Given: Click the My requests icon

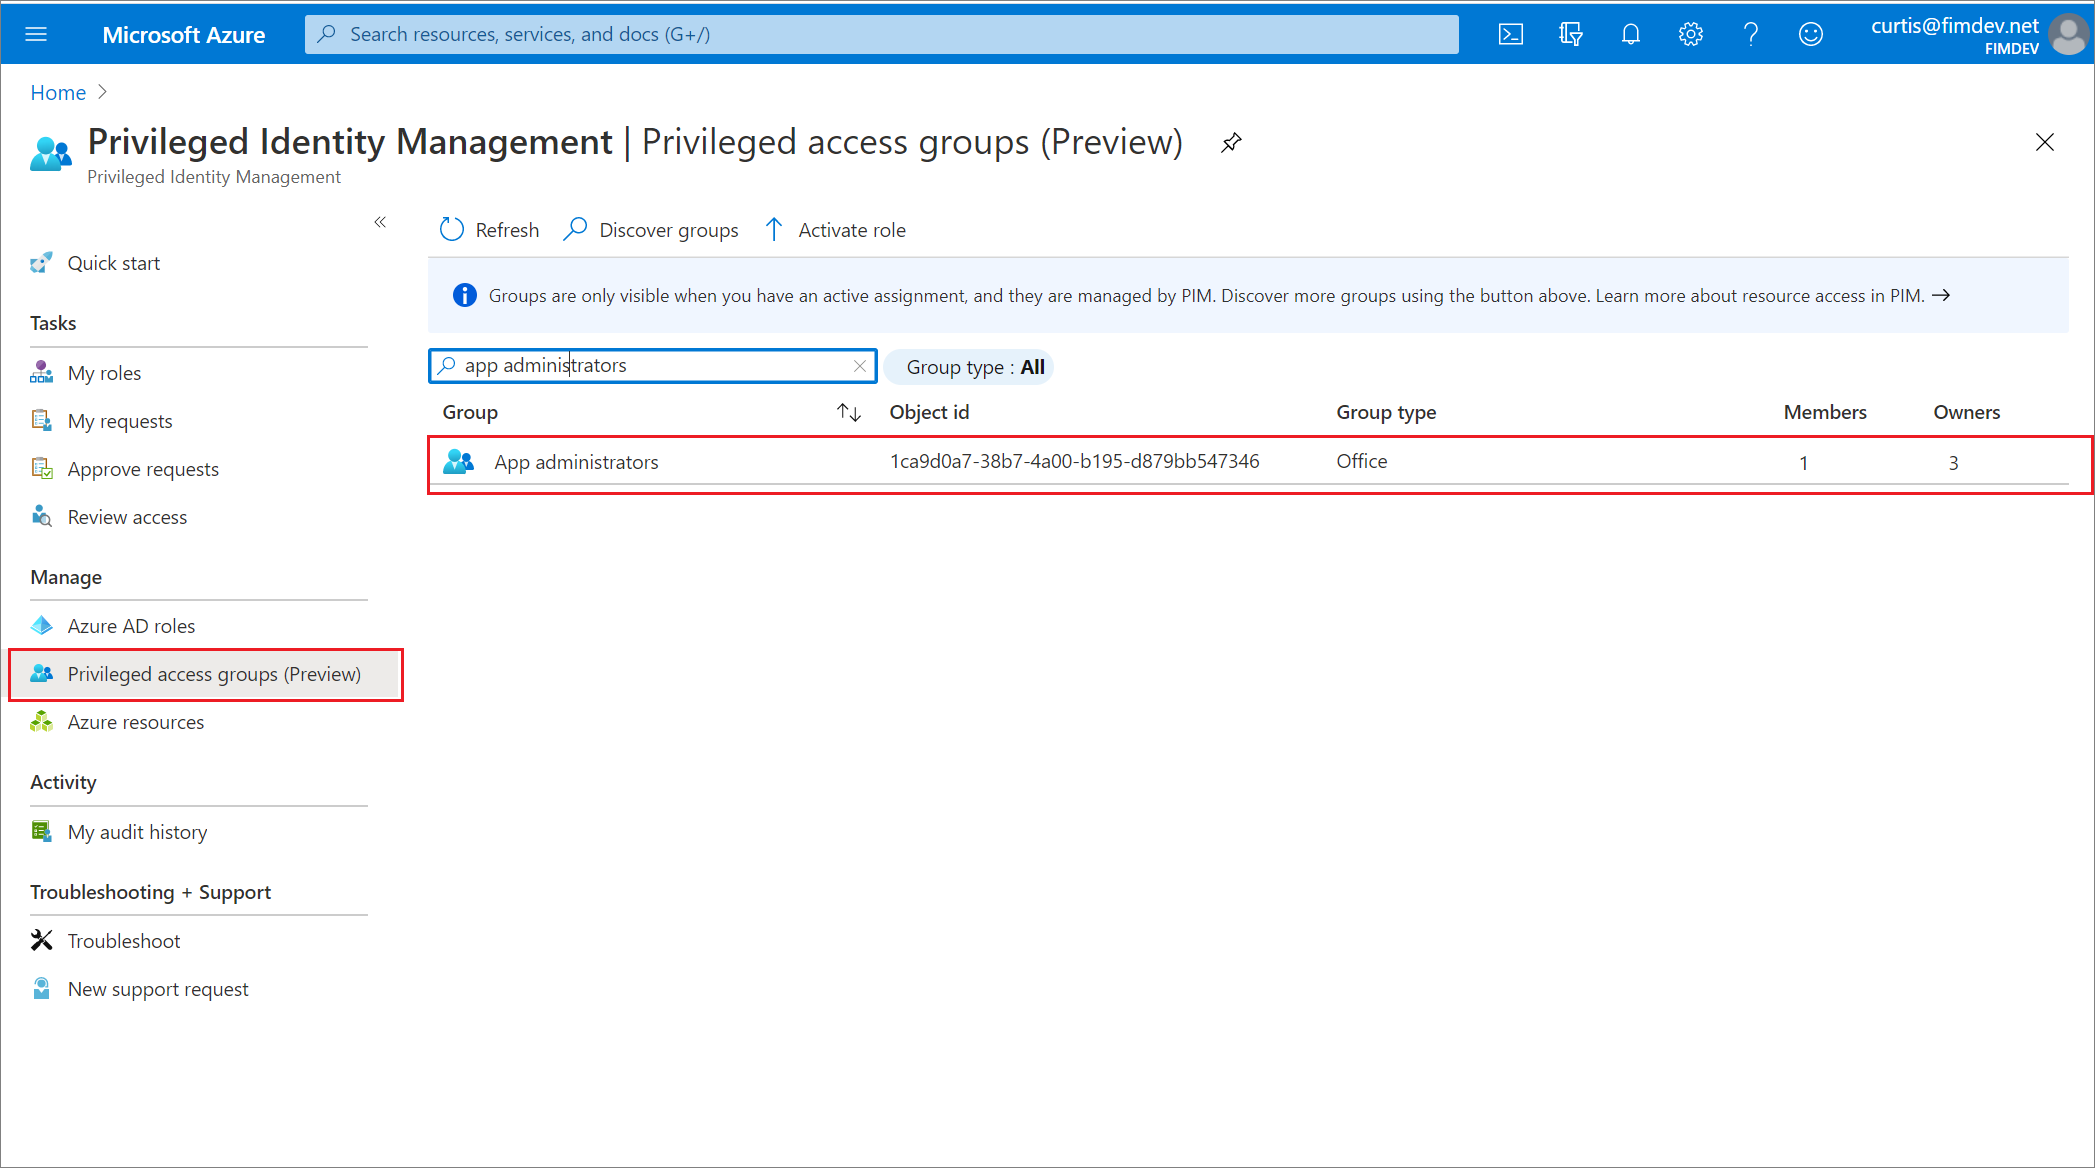Looking at the screenshot, I should (41, 420).
